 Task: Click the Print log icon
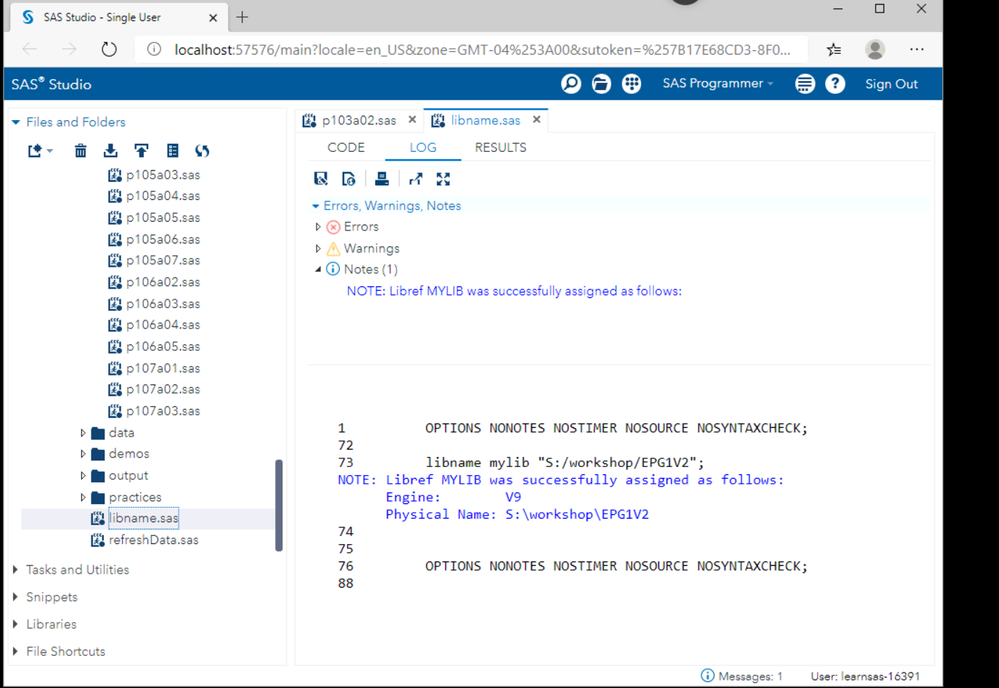click(382, 179)
